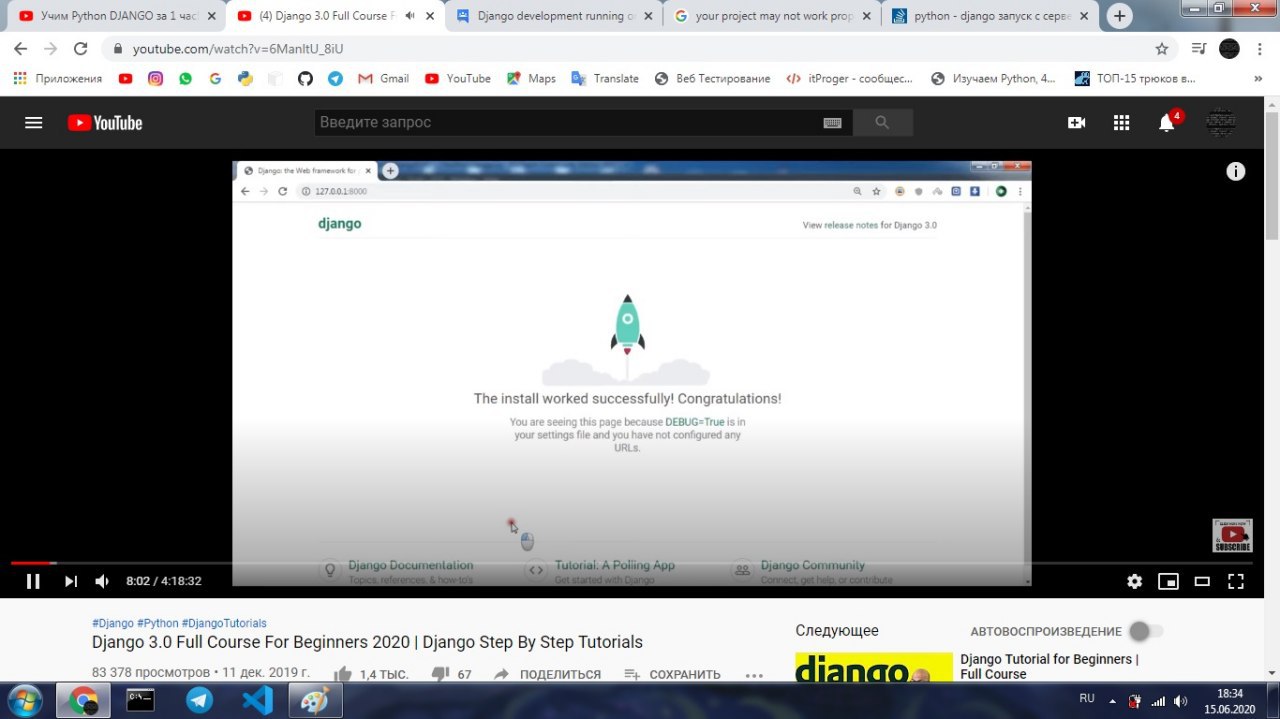Open the Gmail bookmark
1280x719 pixels.
pos(383,78)
